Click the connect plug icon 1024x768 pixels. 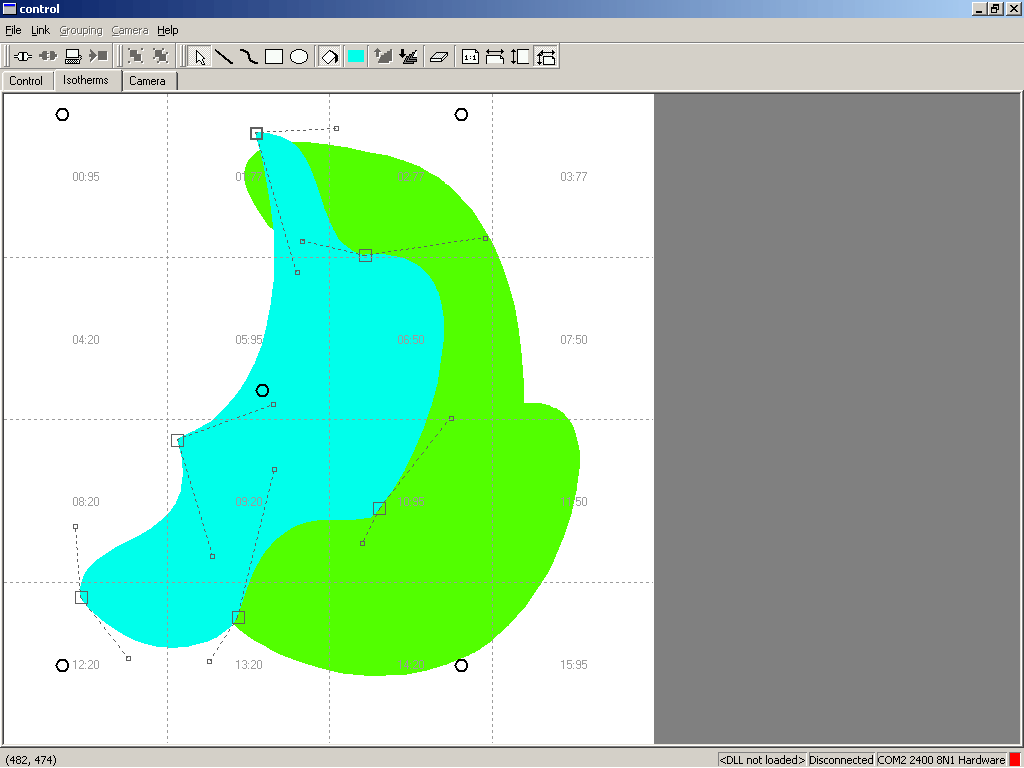point(23,57)
